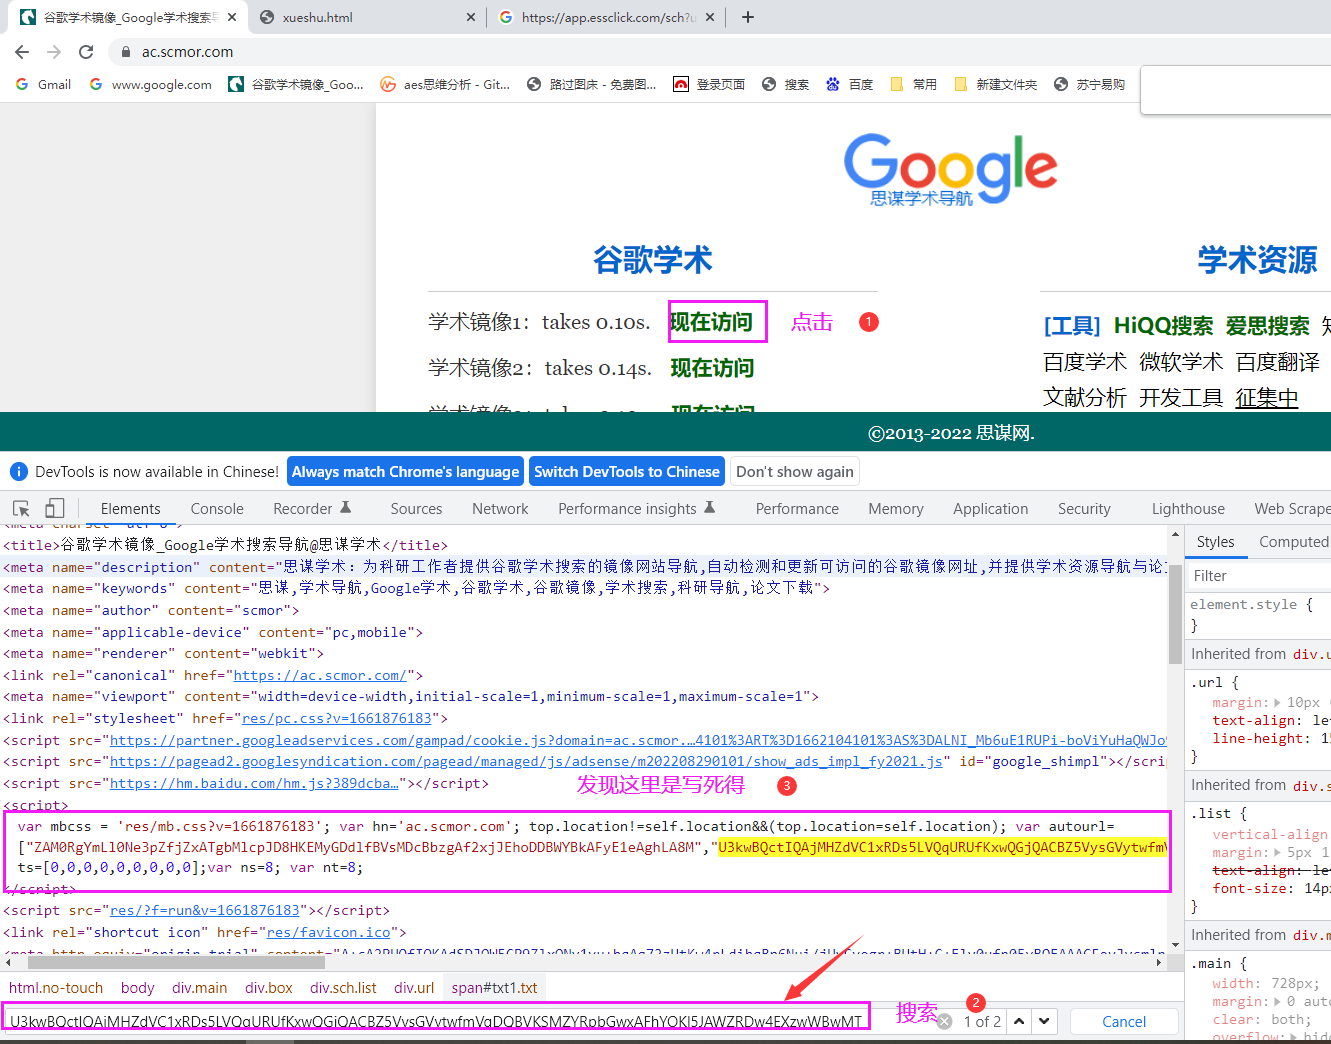This screenshot has width=1331, height=1044.
Task: Switch to the app.essclick.com tab
Action: tap(607, 17)
